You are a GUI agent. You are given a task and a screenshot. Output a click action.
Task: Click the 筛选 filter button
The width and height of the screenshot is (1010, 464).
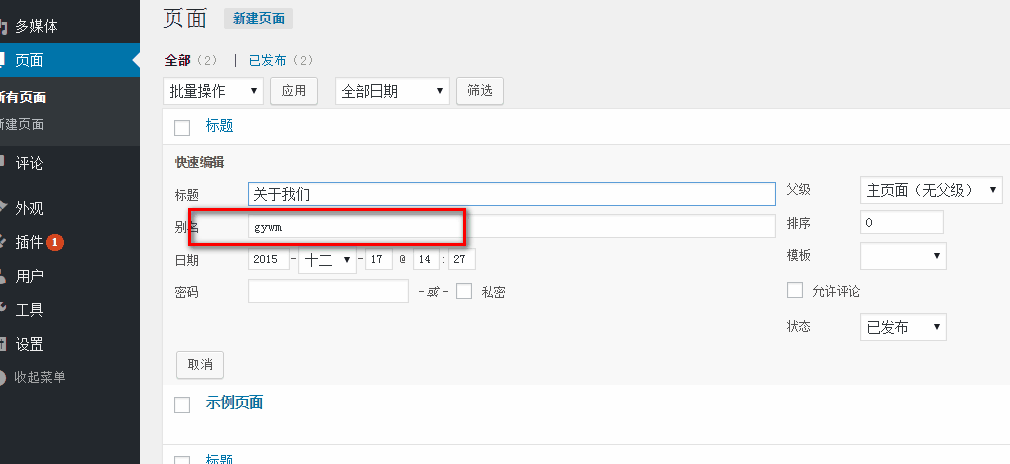tap(480, 91)
